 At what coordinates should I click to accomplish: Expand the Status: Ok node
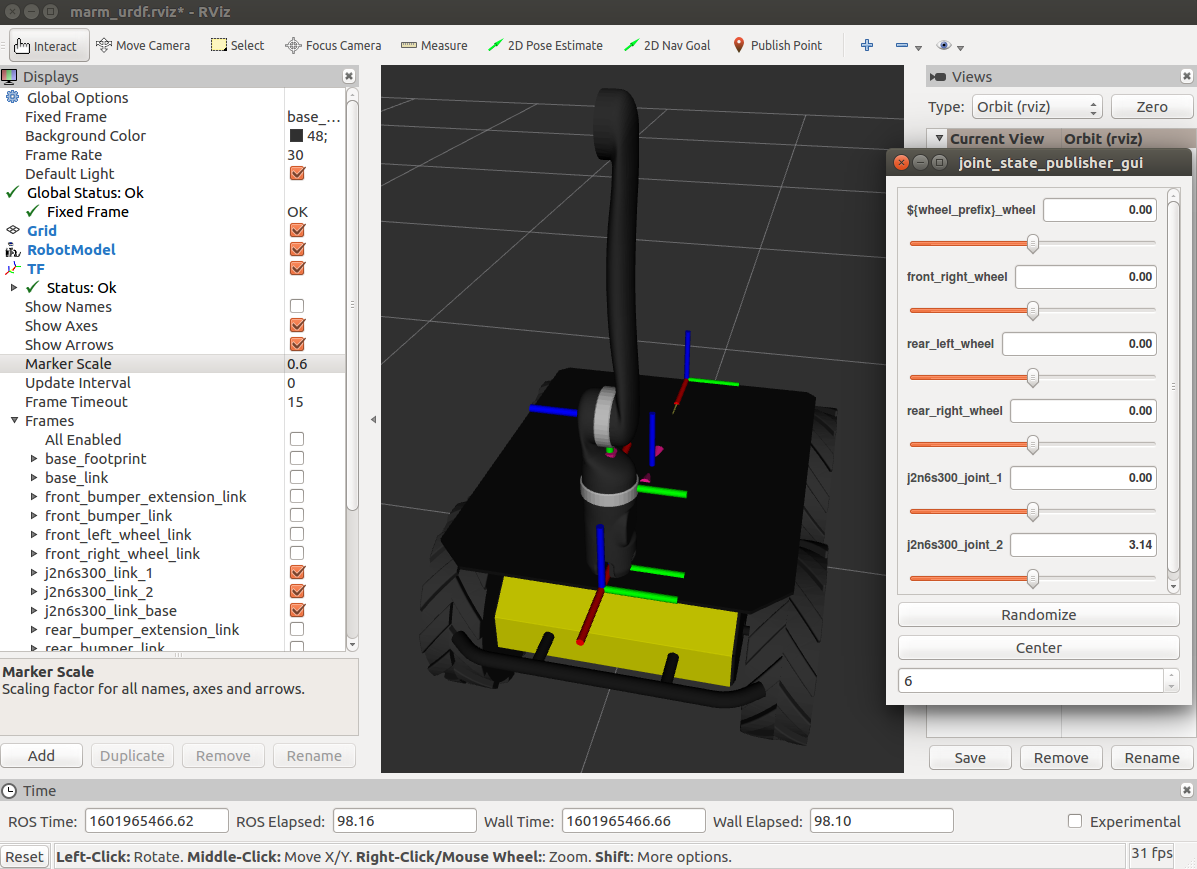[14, 288]
